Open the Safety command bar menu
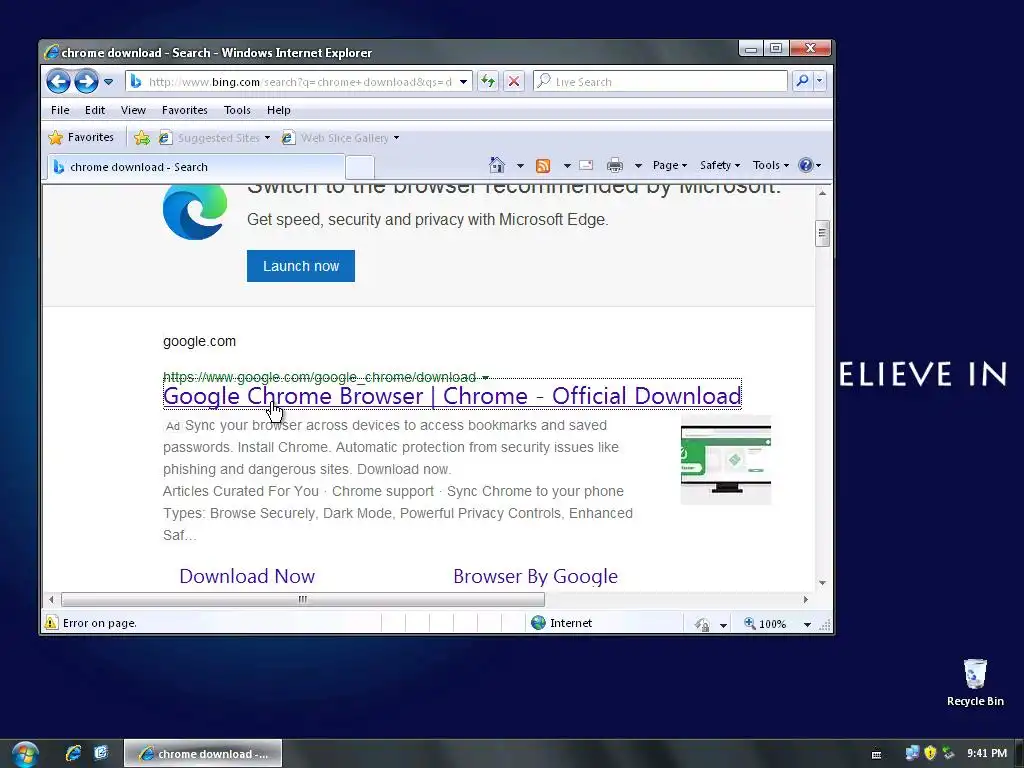This screenshot has height=768, width=1024. point(720,165)
